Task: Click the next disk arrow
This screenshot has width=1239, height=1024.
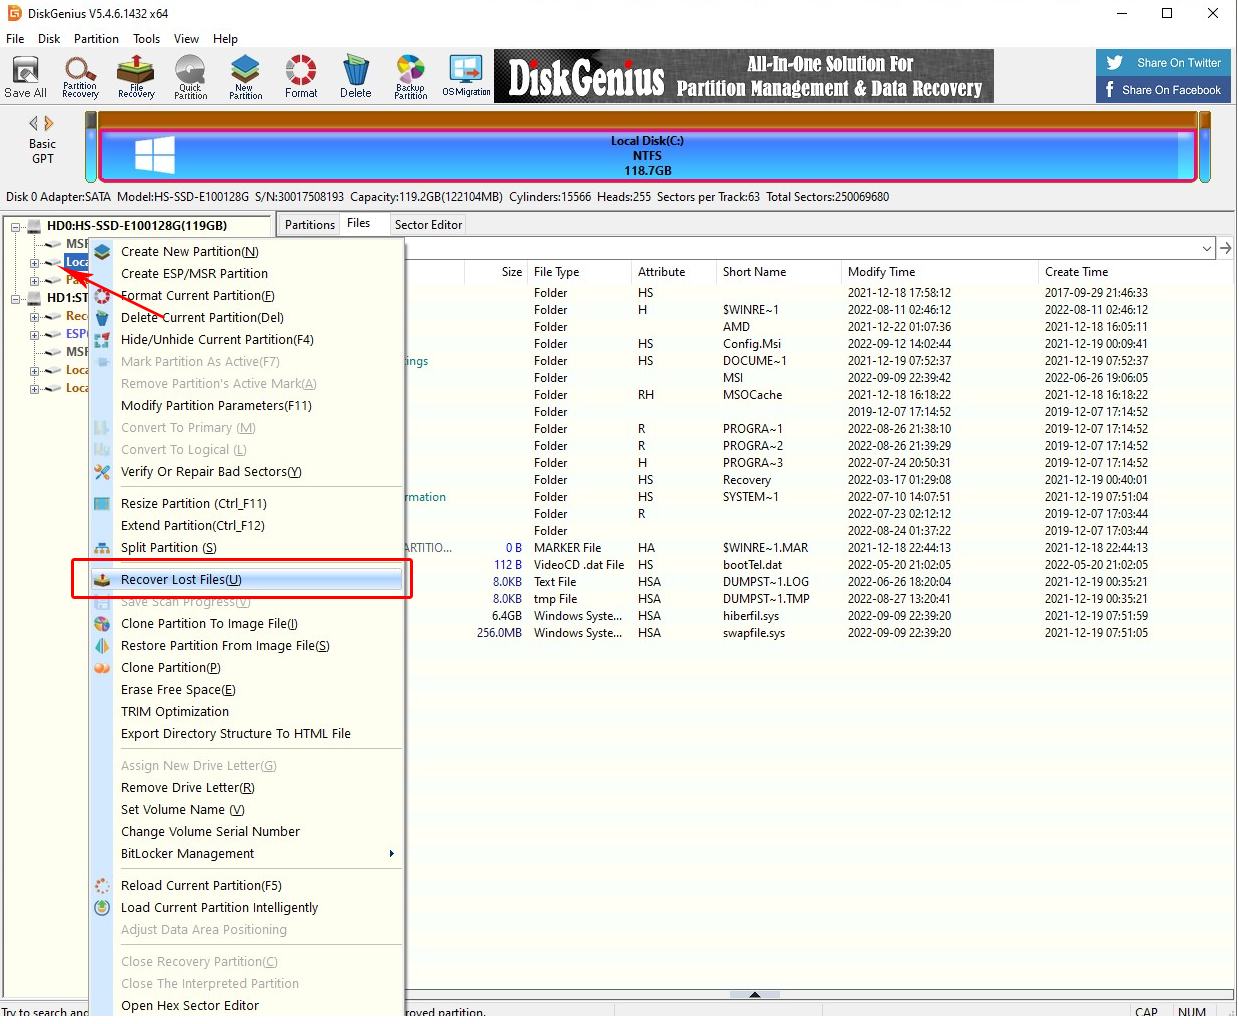Action: (x=48, y=123)
